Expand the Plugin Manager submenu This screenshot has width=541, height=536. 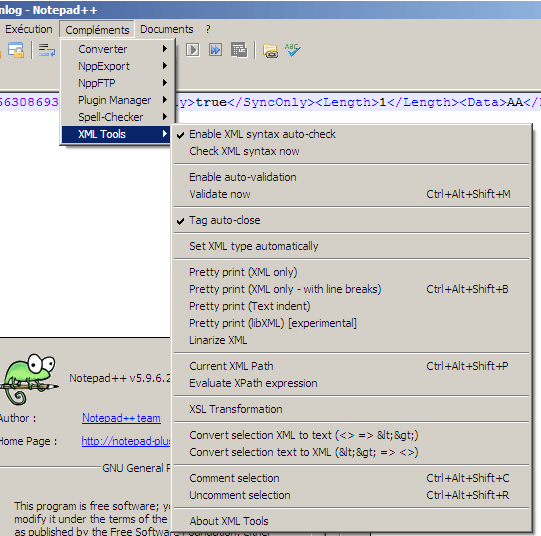click(116, 100)
